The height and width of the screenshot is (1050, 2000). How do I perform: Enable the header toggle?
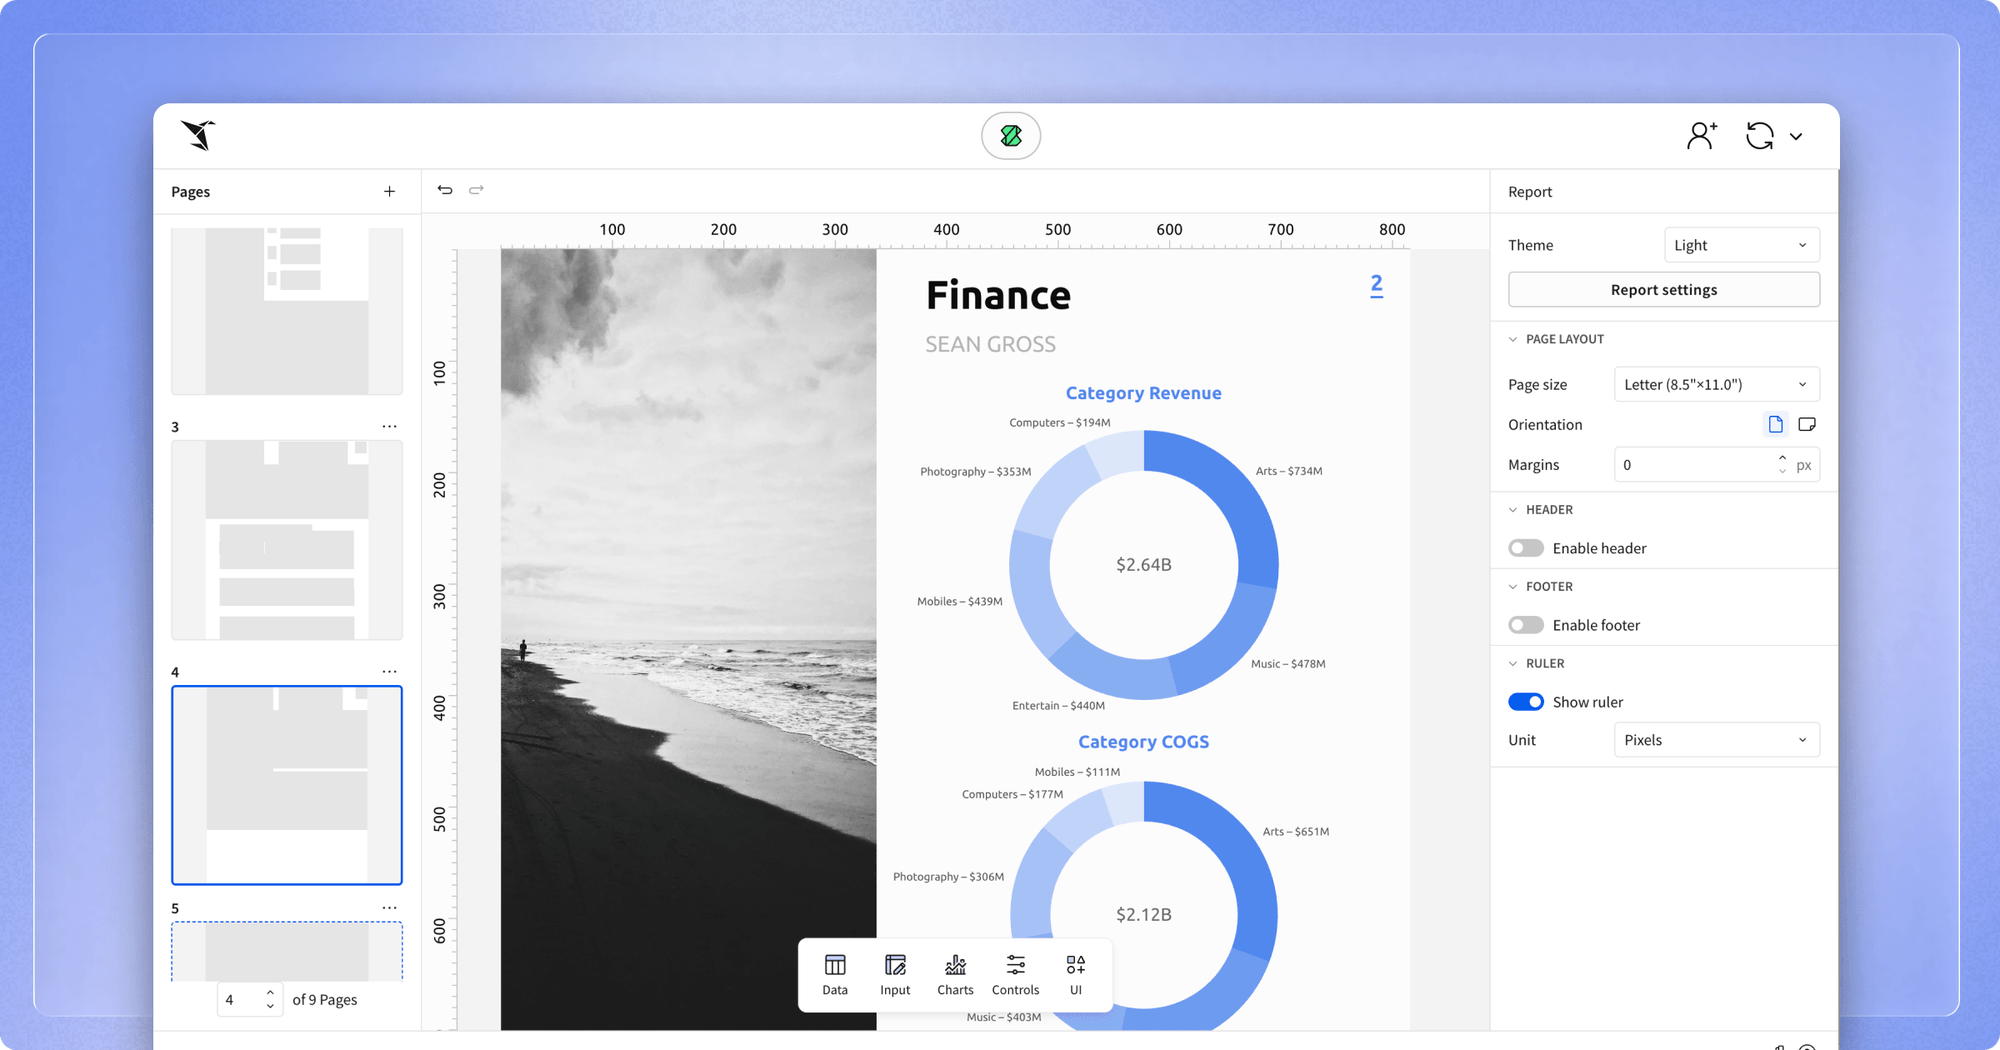1526,548
